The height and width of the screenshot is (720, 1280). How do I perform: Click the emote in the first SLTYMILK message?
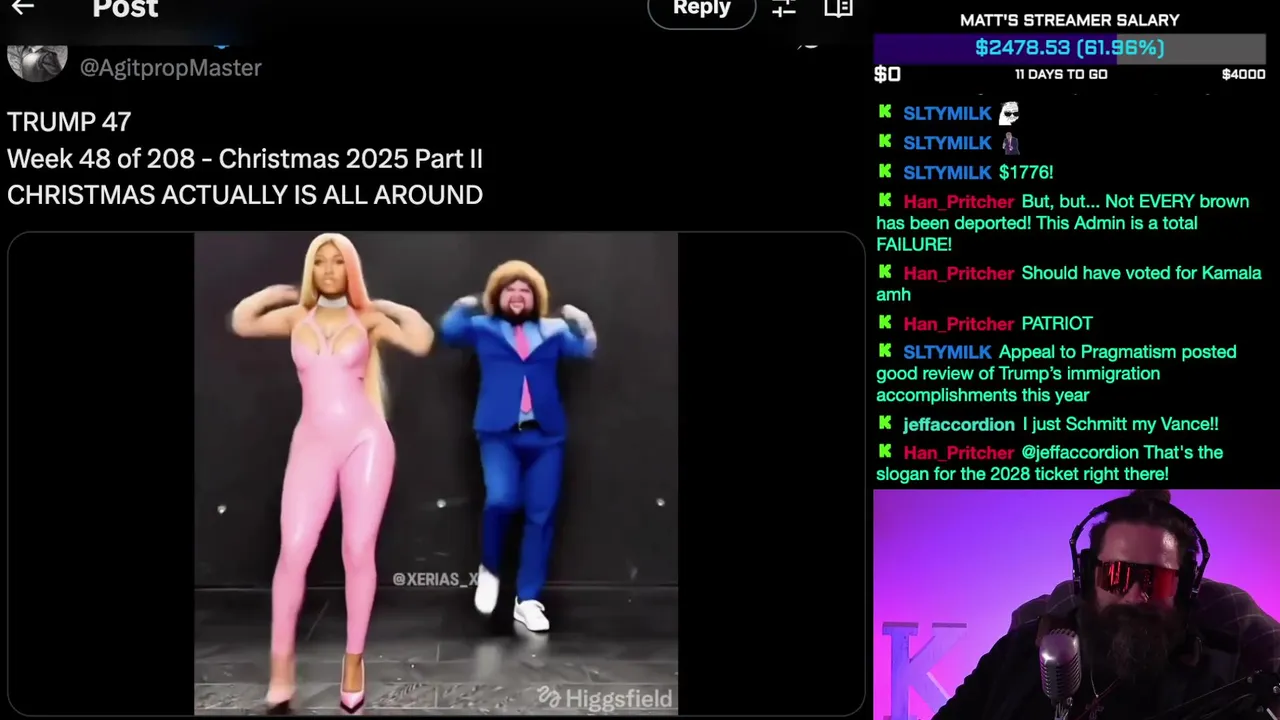coord(1009,113)
